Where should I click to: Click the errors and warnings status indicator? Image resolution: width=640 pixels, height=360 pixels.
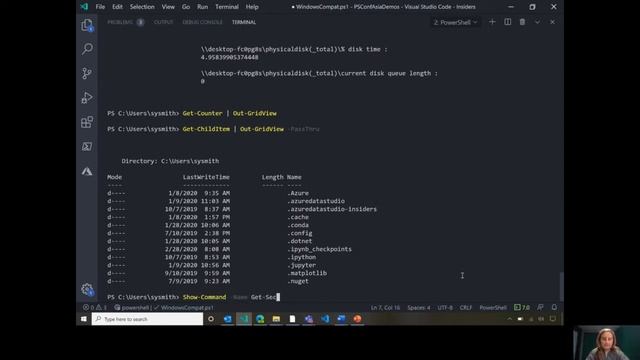(95, 307)
